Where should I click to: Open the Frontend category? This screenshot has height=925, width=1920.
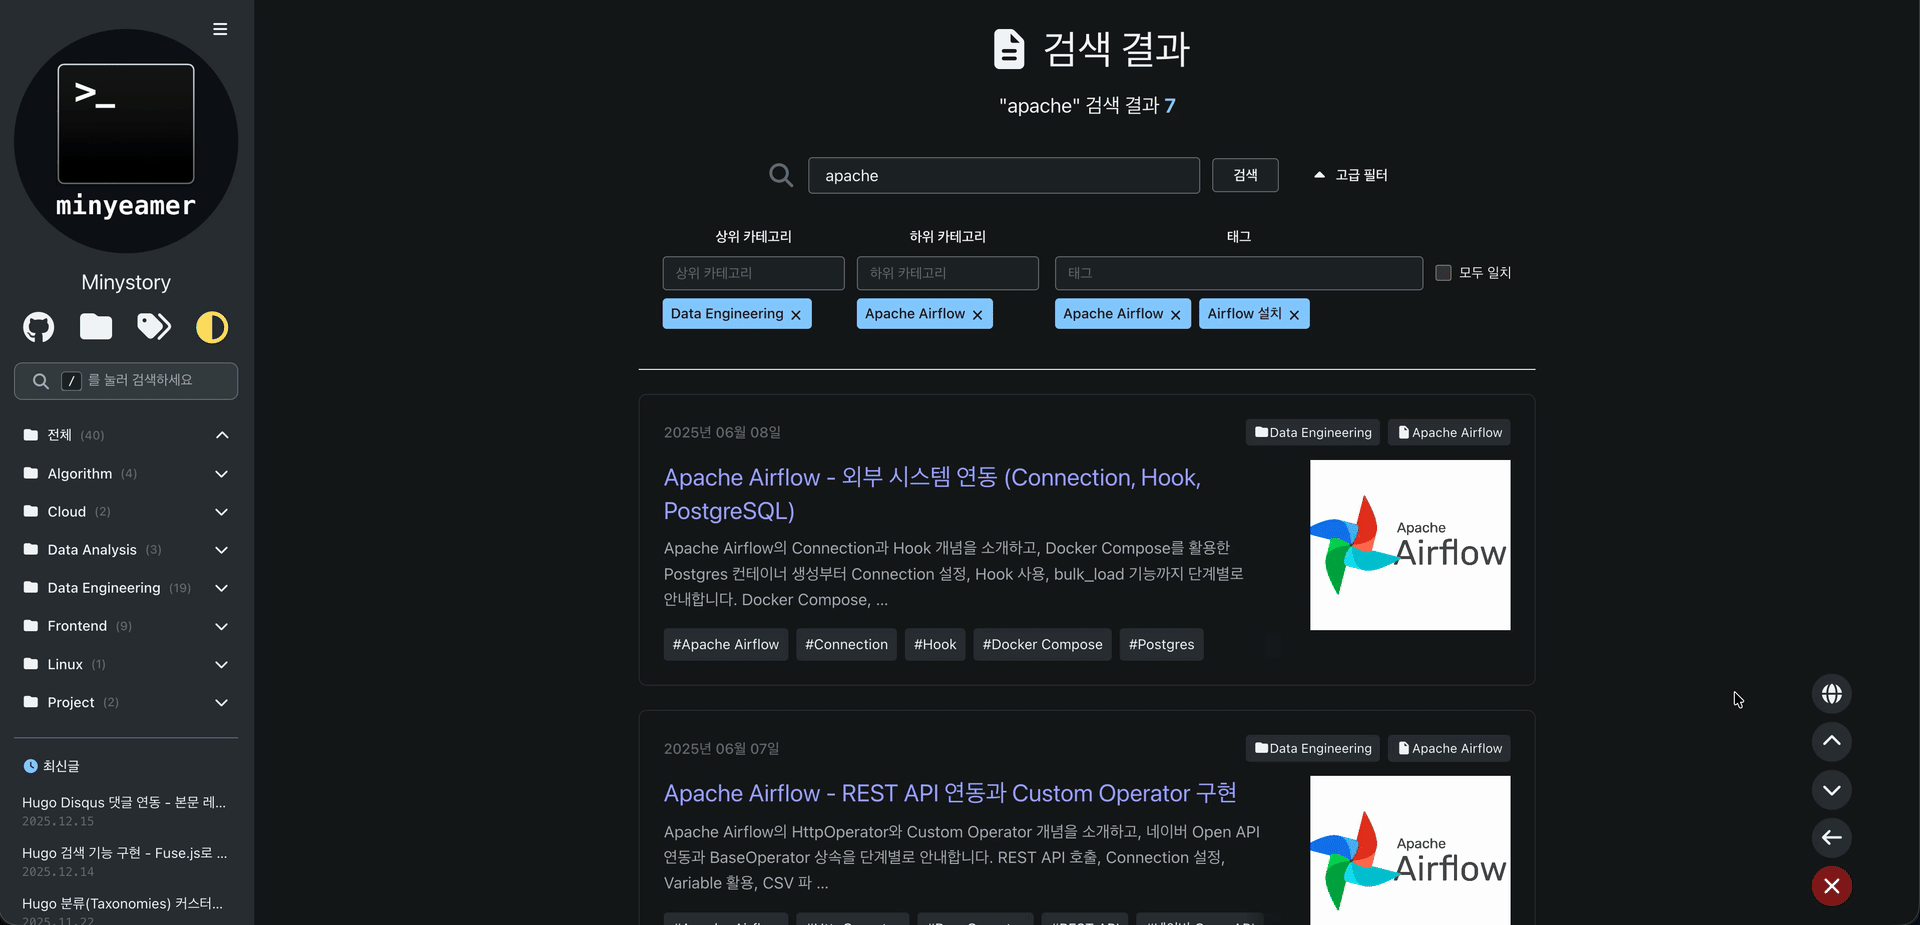[77, 626]
